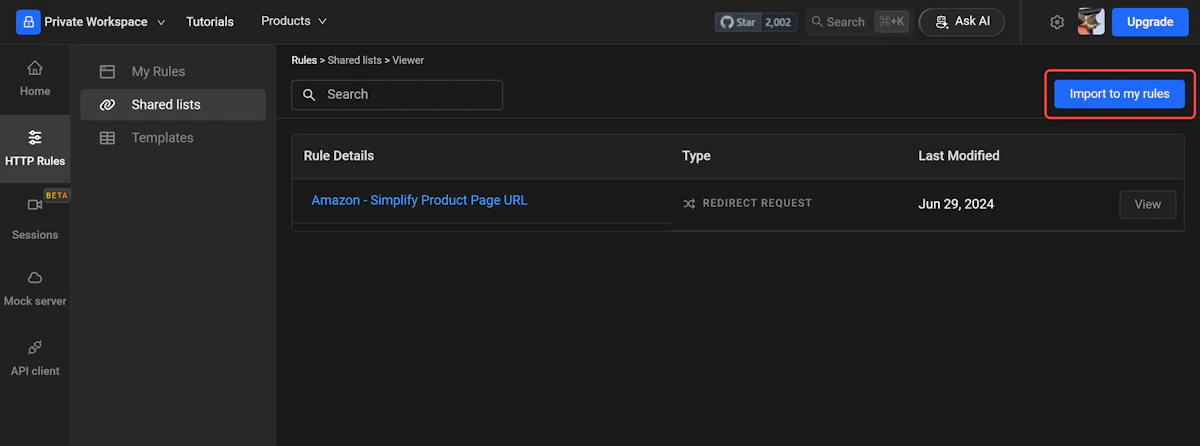Open the Tutorials menu item
The height and width of the screenshot is (446, 1200).
click(x=210, y=22)
